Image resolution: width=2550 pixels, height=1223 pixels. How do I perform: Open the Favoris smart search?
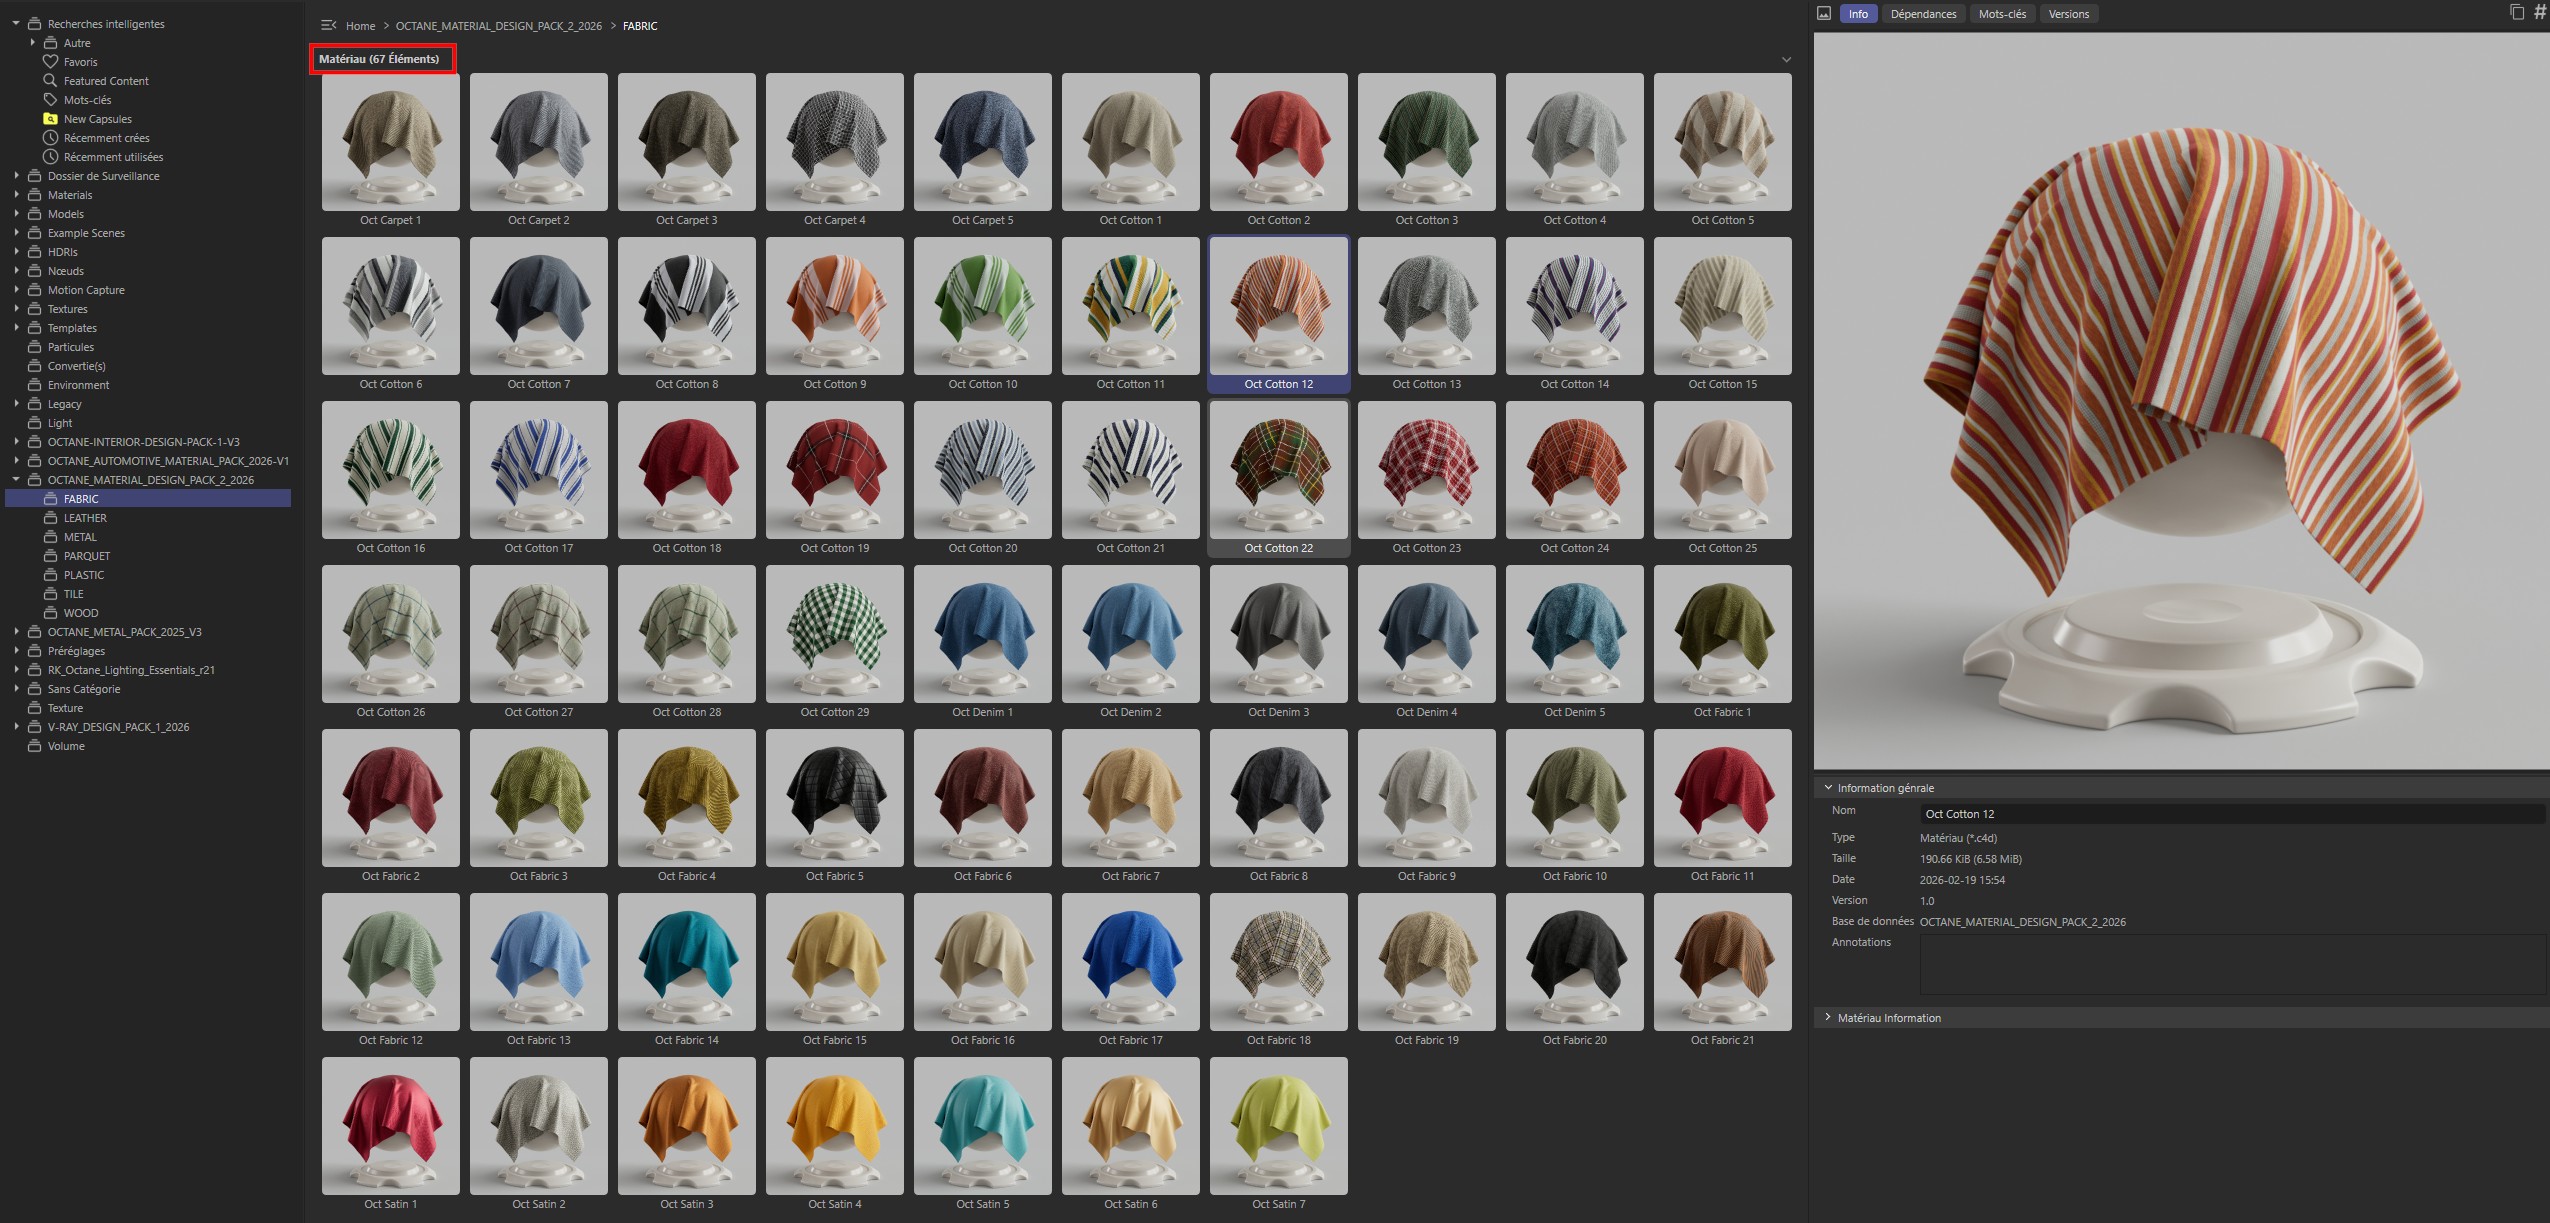(x=77, y=61)
